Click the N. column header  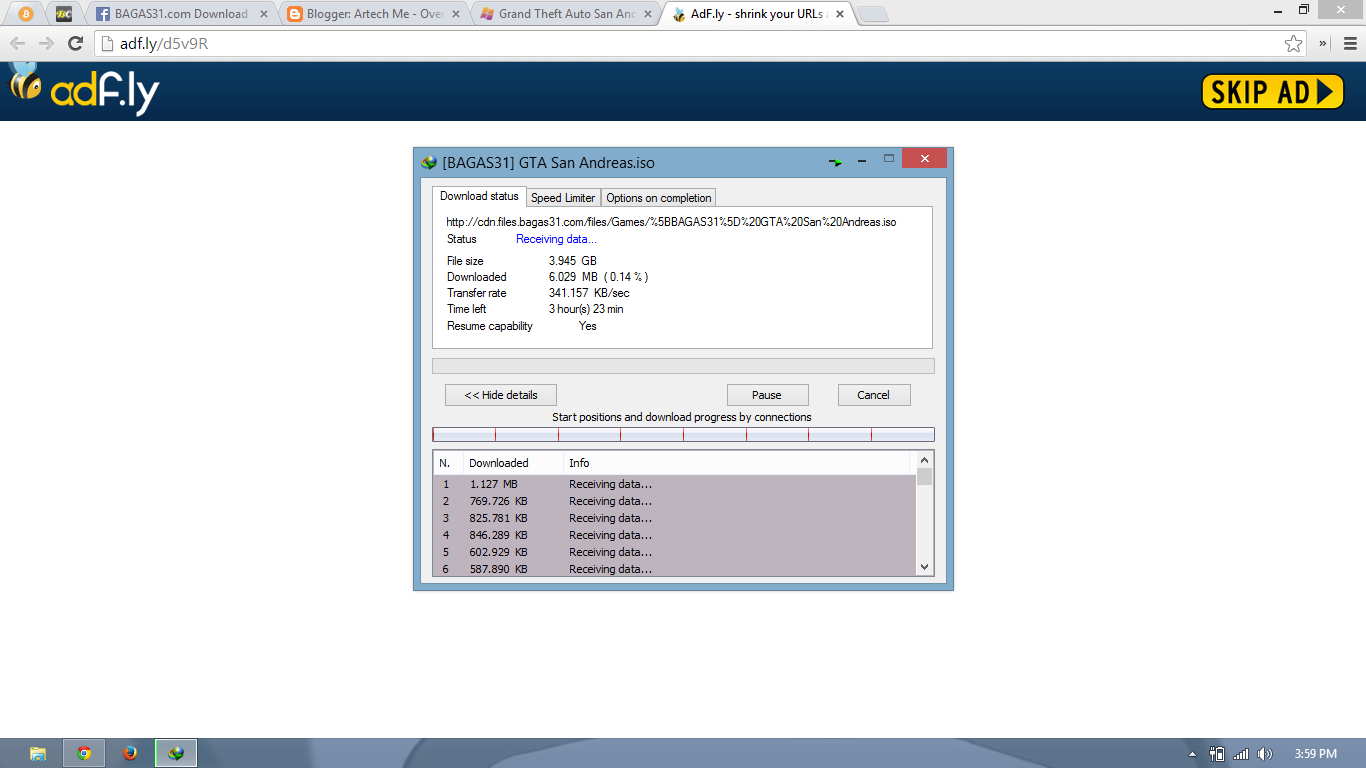[x=448, y=463]
